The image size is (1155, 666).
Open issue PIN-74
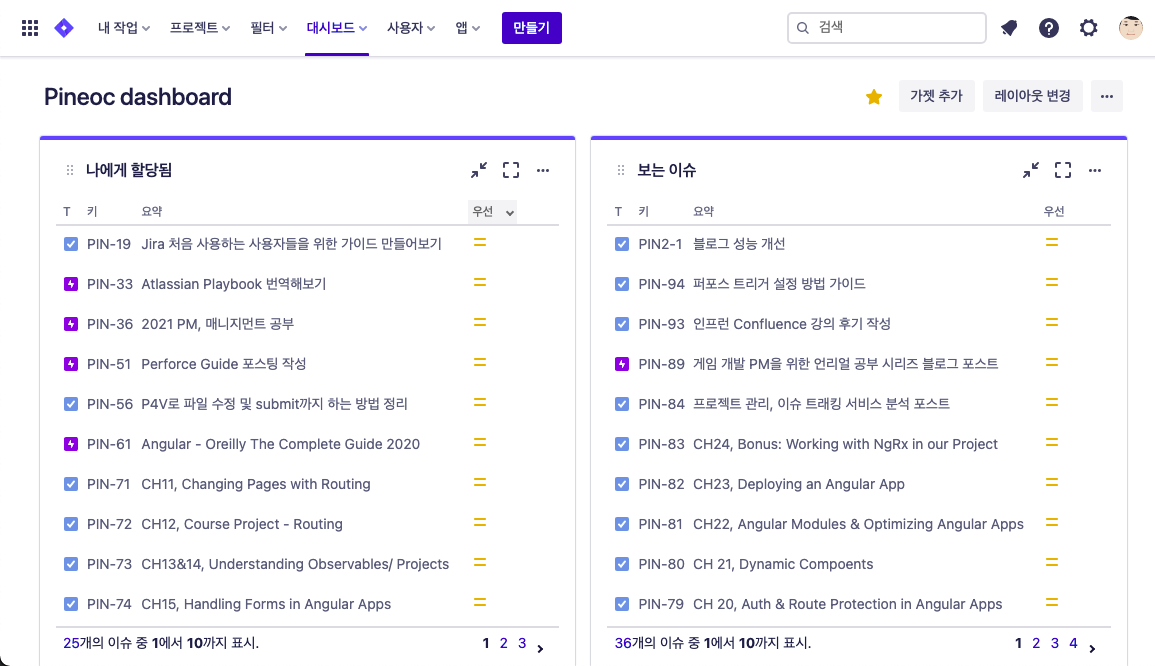click(x=109, y=604)
